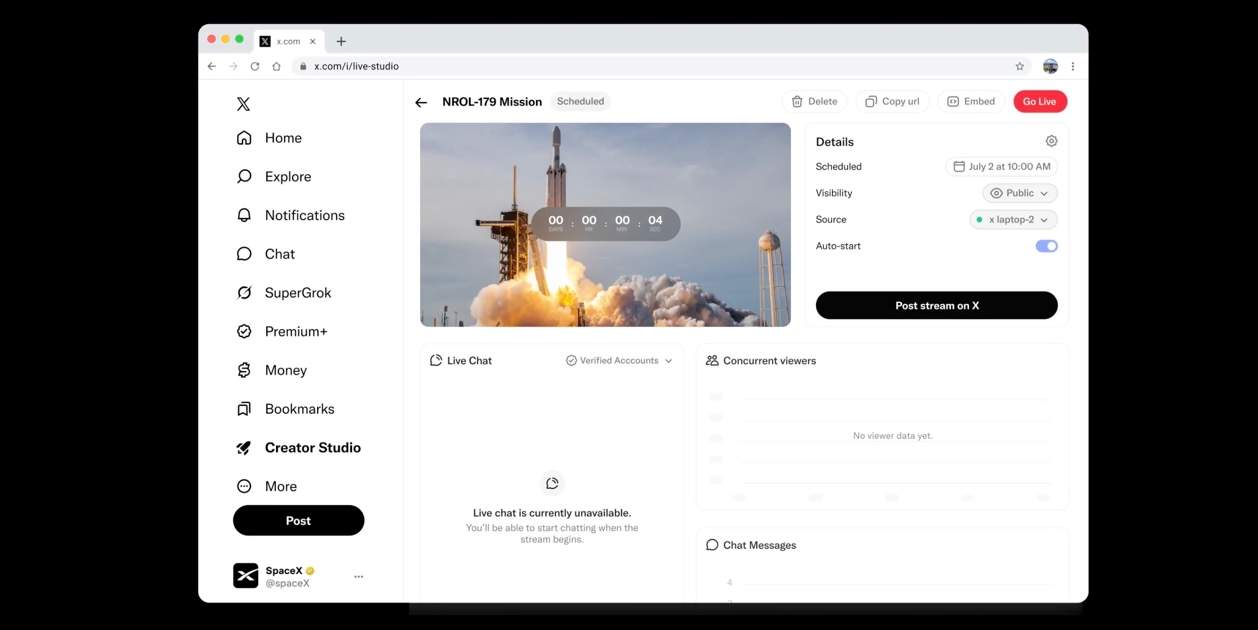Bookmark page with star icon
The height and width of the screenshot is (630, 1258).
click(1020, 66)
